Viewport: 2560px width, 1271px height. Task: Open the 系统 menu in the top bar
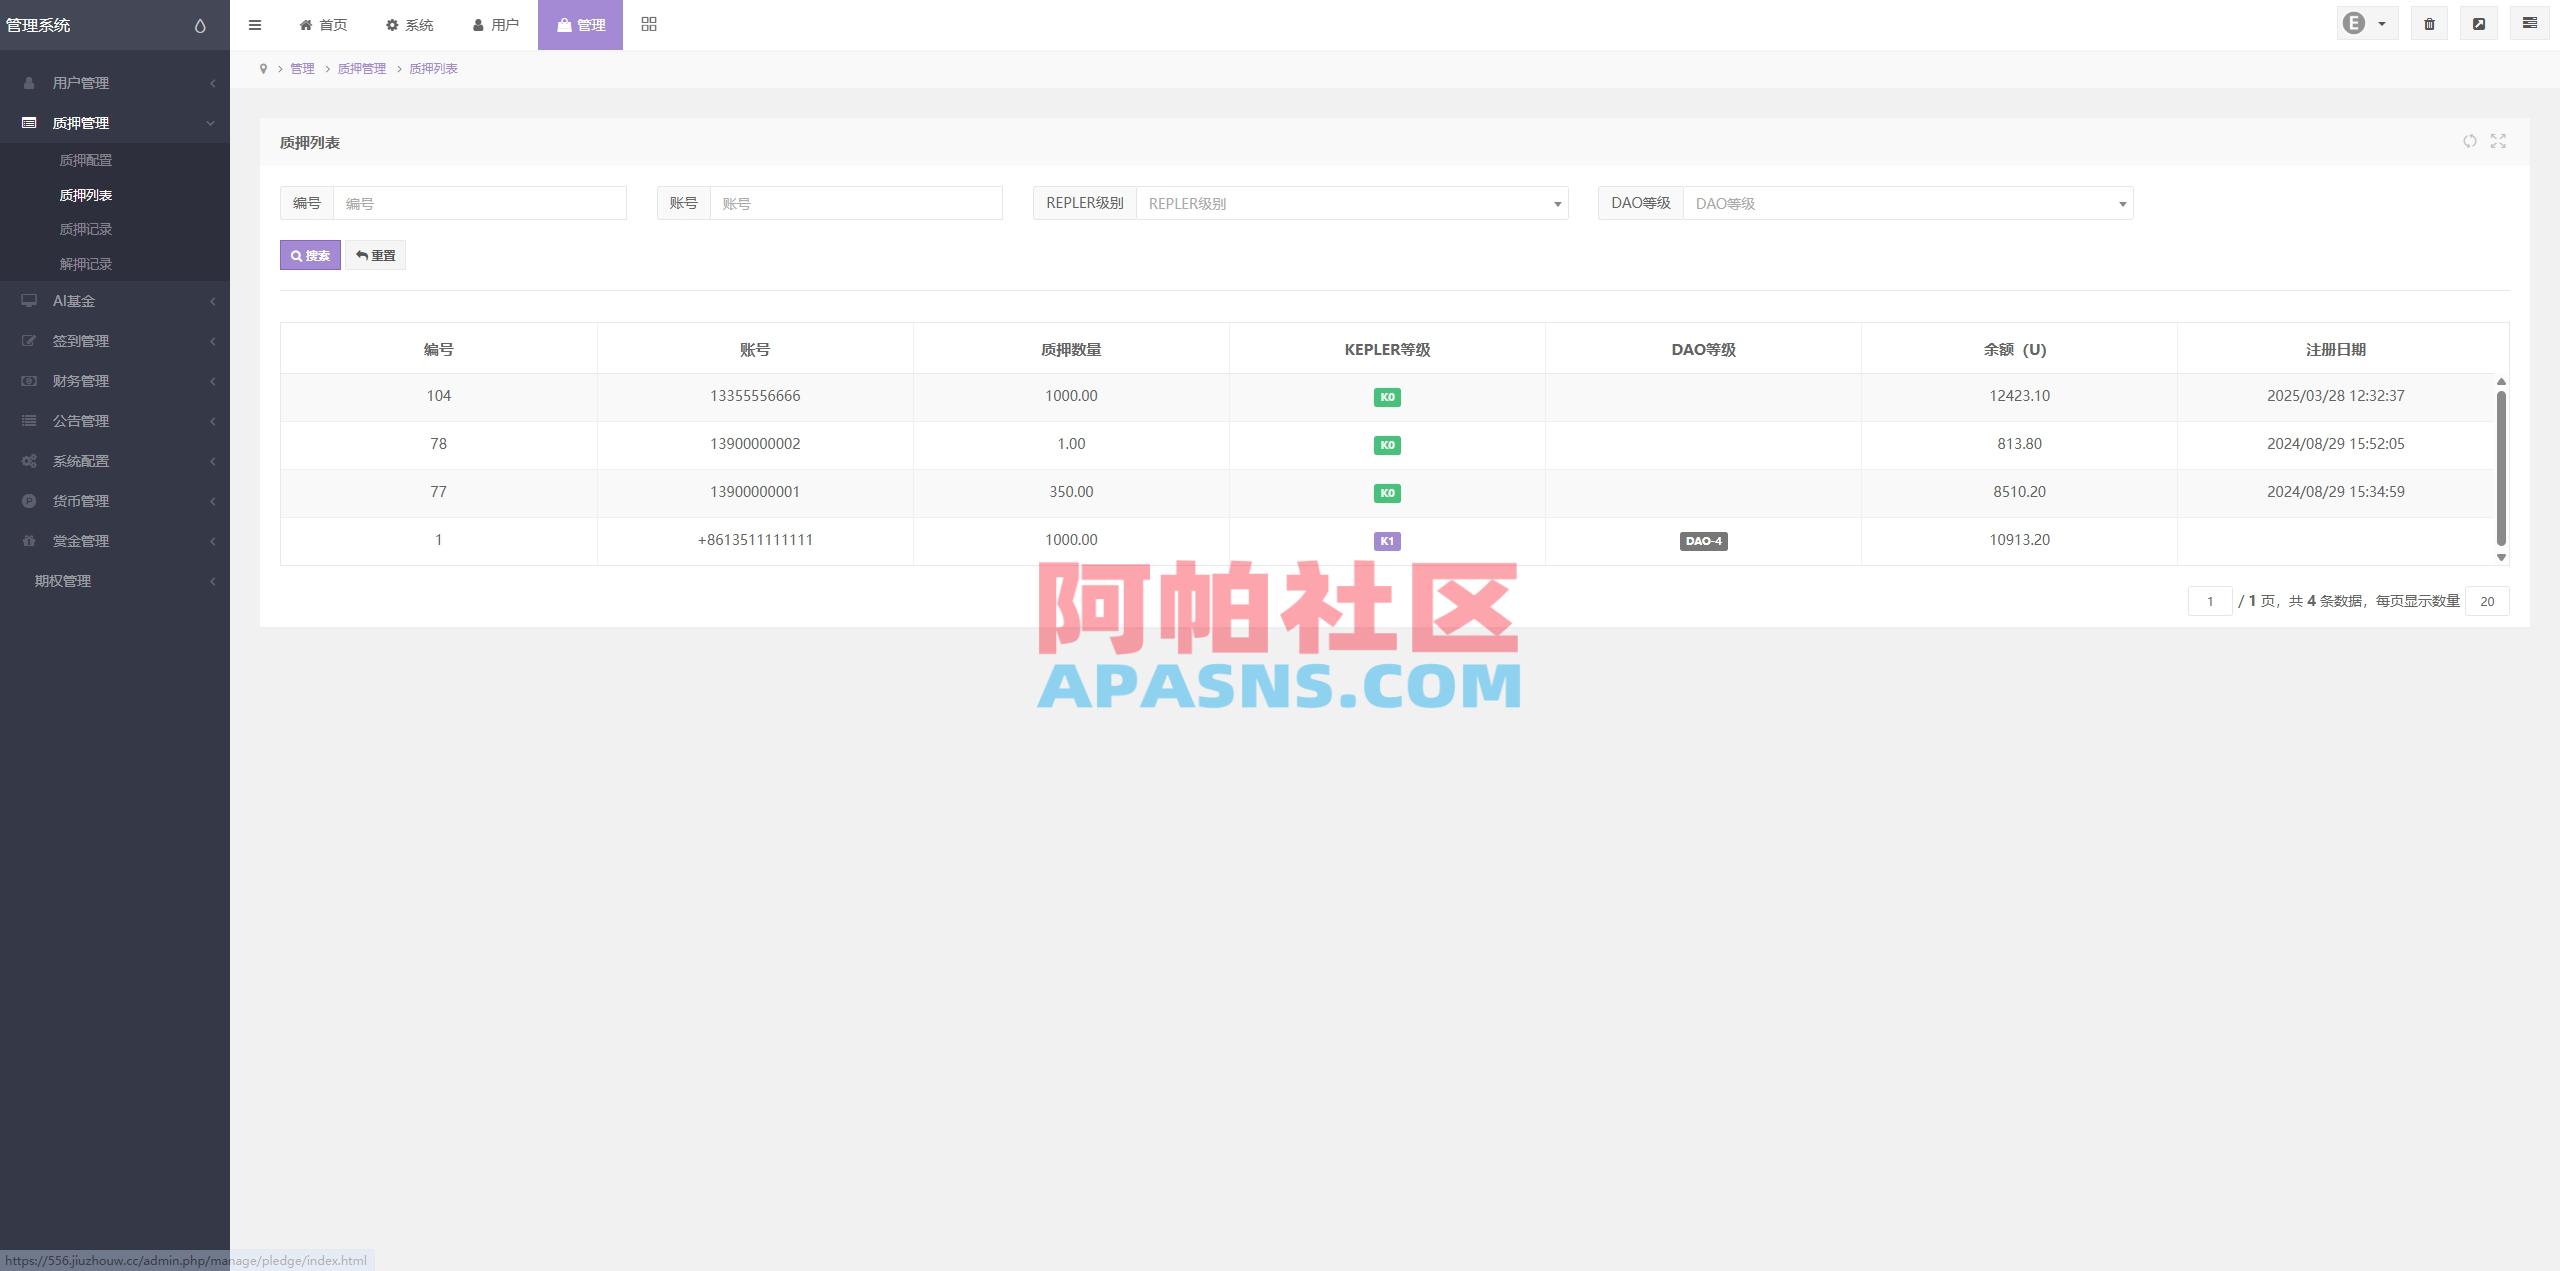[x=409, y=25]
